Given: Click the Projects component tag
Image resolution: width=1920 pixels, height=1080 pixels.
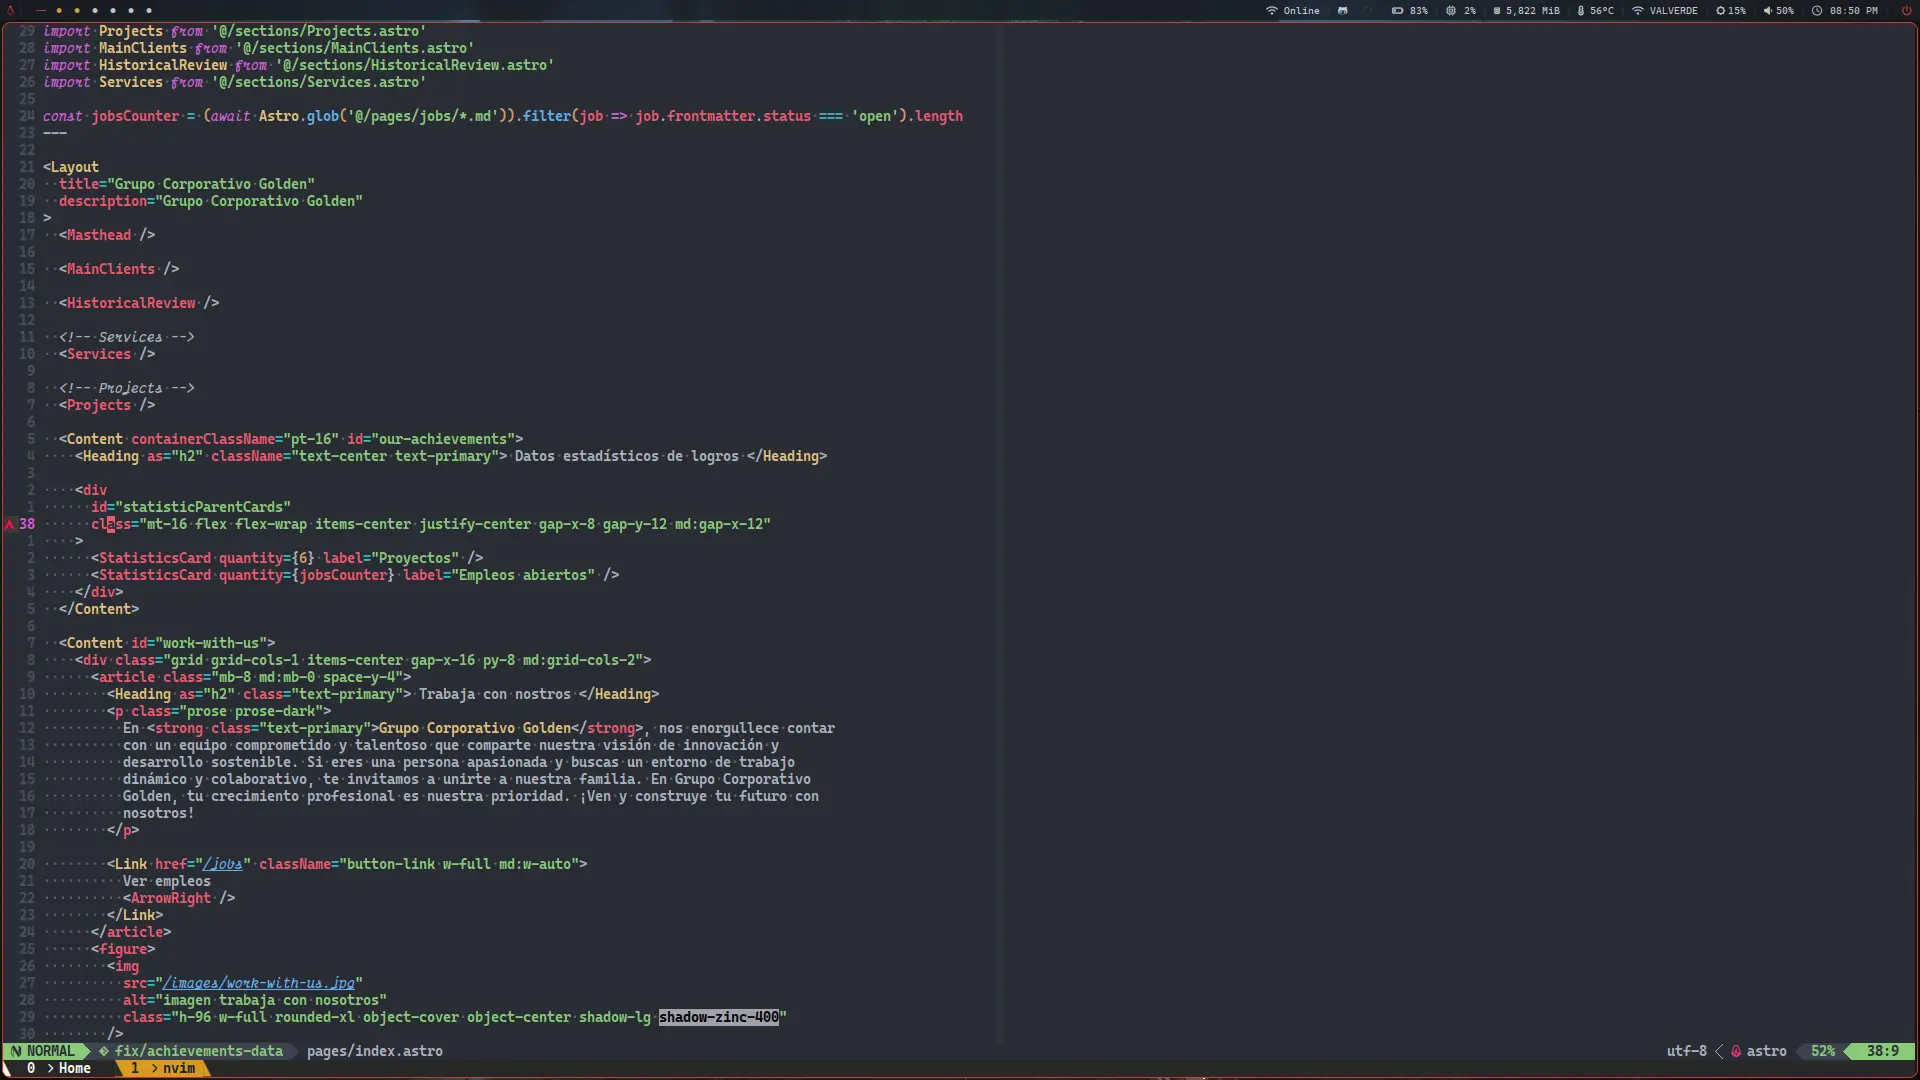Looking at the screenshot, I should coord(99,405).
